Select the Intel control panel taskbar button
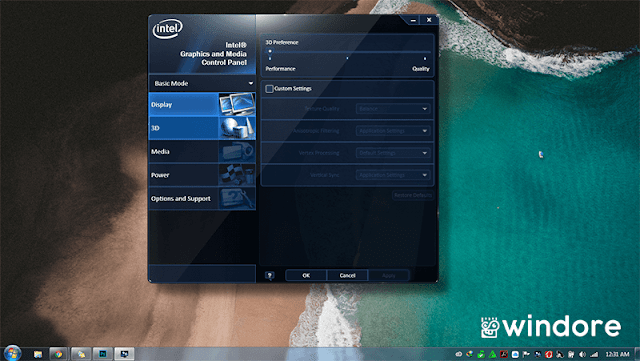The height and width of the screenshot is (361, 640). tap(124, 354)
